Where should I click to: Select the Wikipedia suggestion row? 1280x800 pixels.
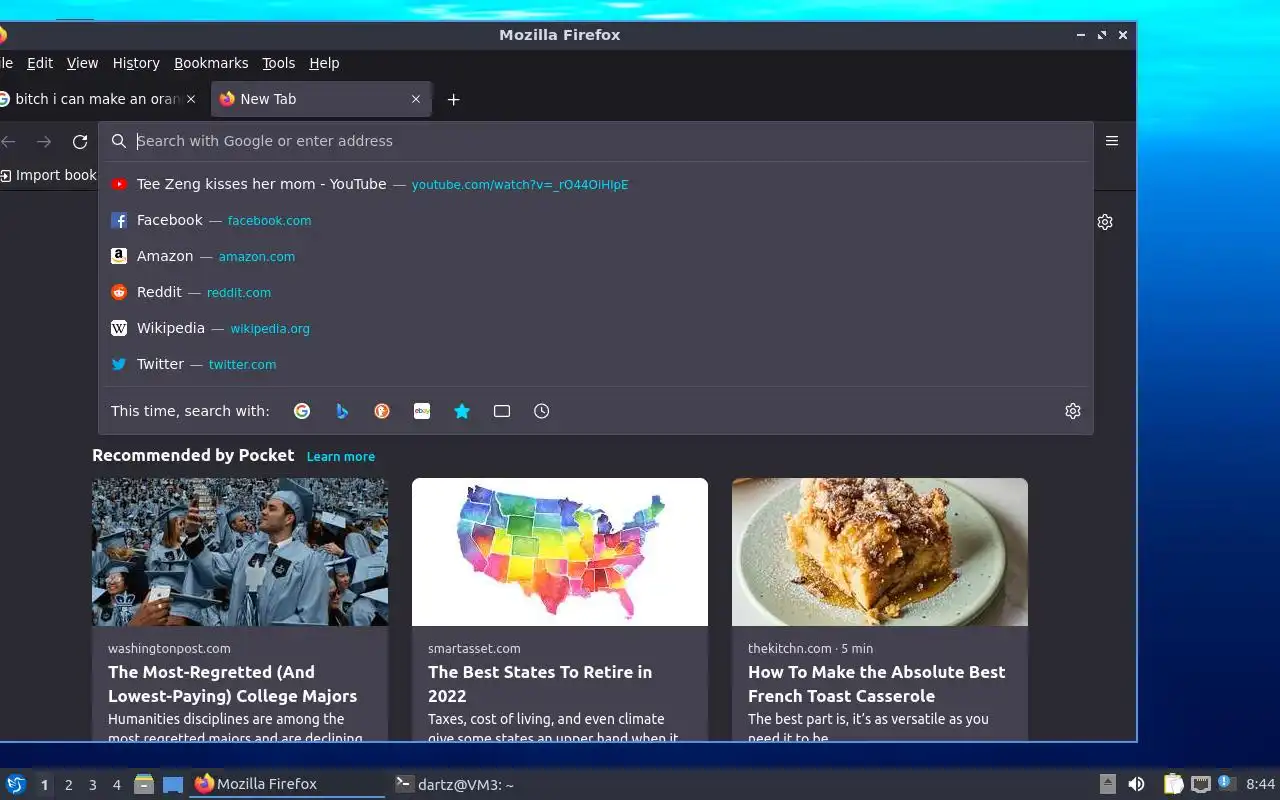tap(595, 328)
